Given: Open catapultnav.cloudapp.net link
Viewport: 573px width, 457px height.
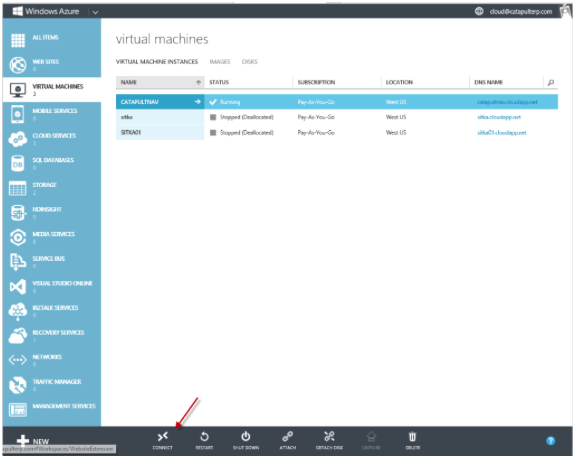Looking at the screenshot, I should click(x=507, y=102).
